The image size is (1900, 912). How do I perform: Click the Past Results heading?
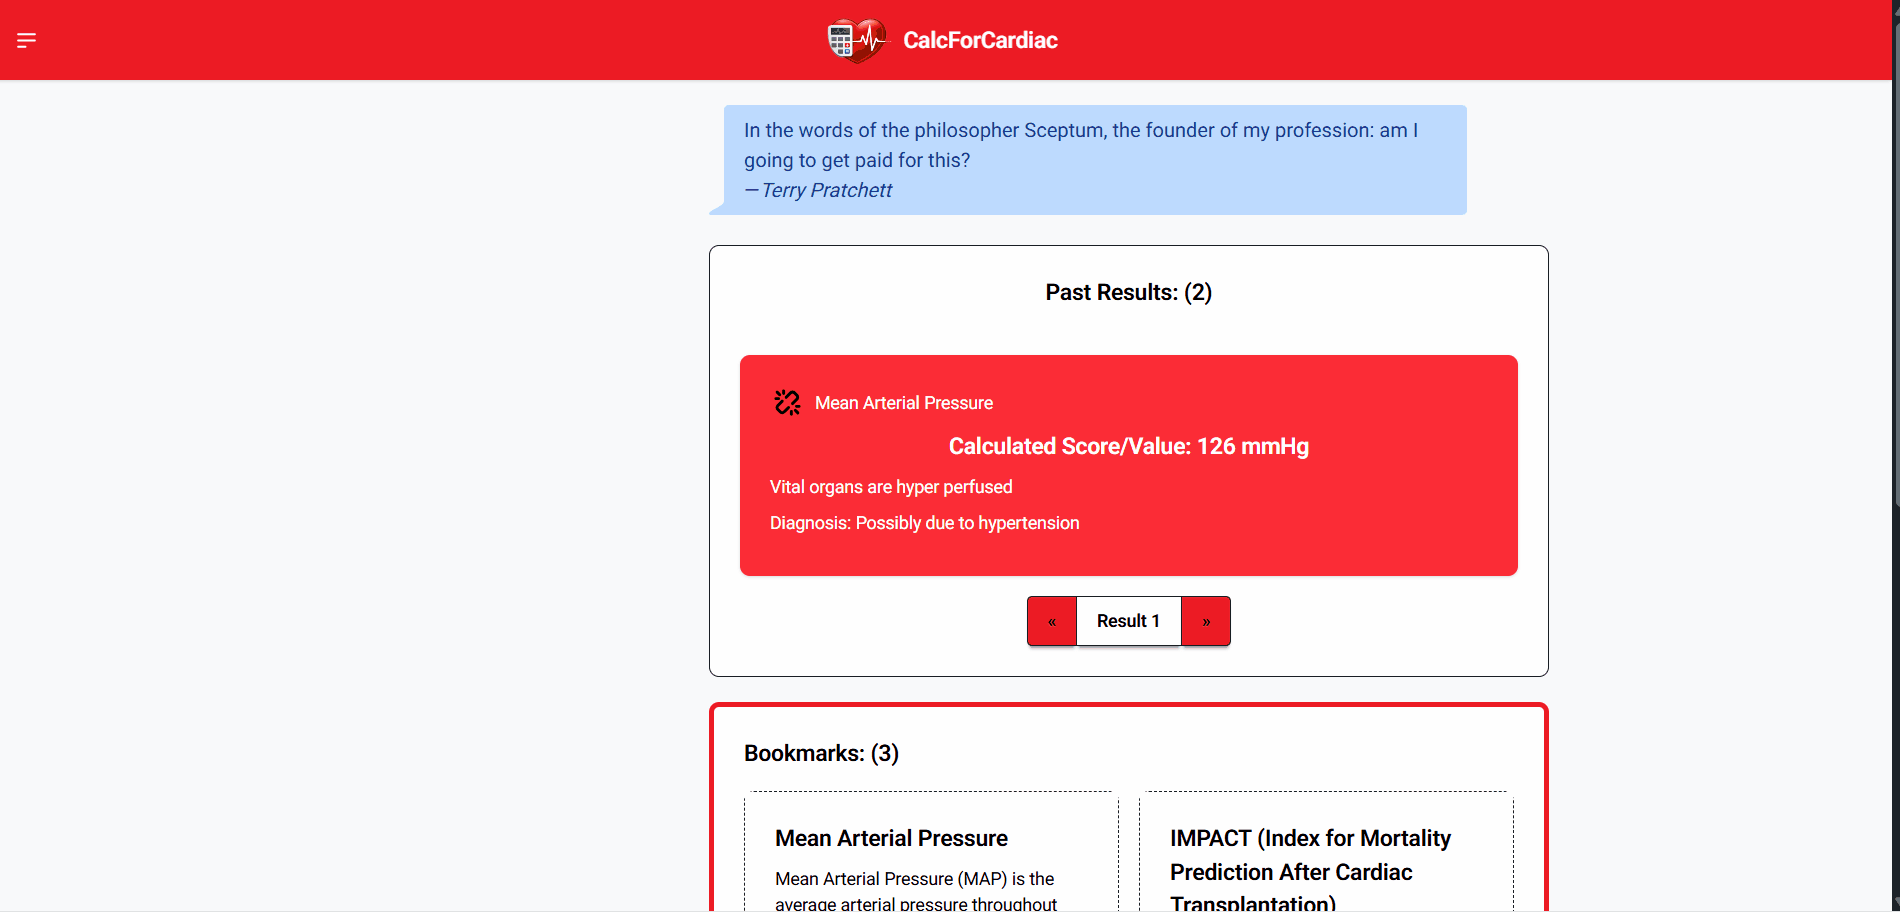tap(1128, 292)
